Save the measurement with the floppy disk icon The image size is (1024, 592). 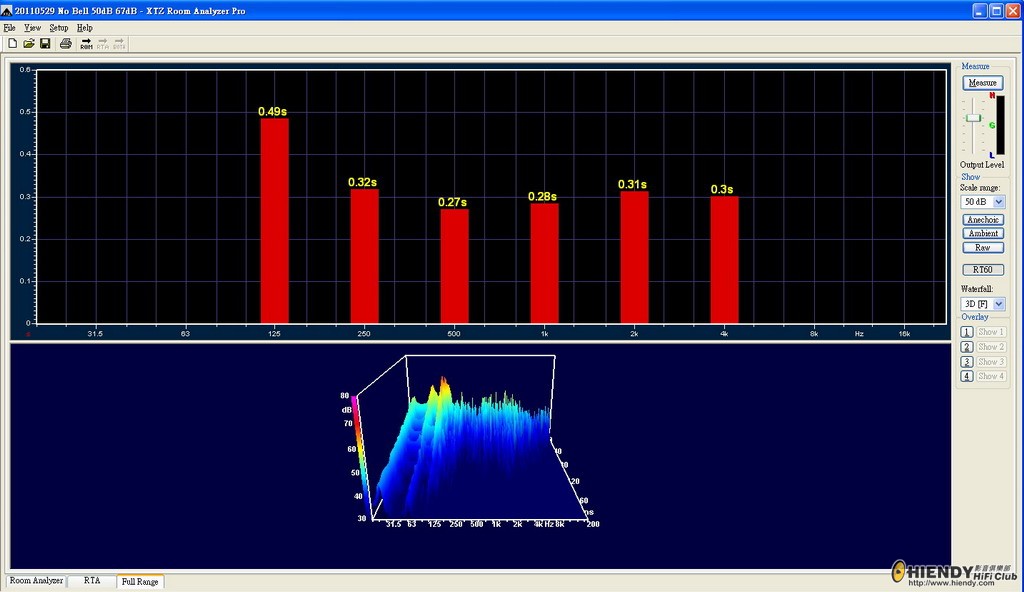coord(45,44)
